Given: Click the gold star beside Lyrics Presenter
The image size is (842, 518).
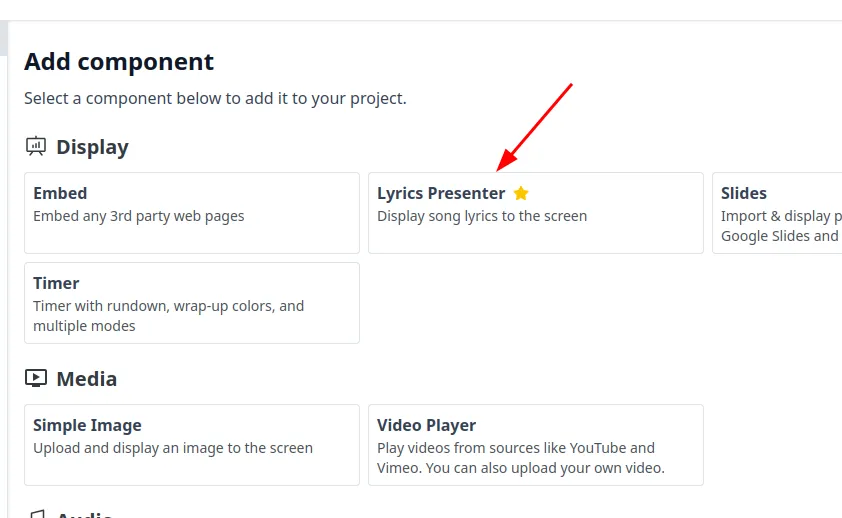Looking at the screenshot, I should (x=521, y=193).
